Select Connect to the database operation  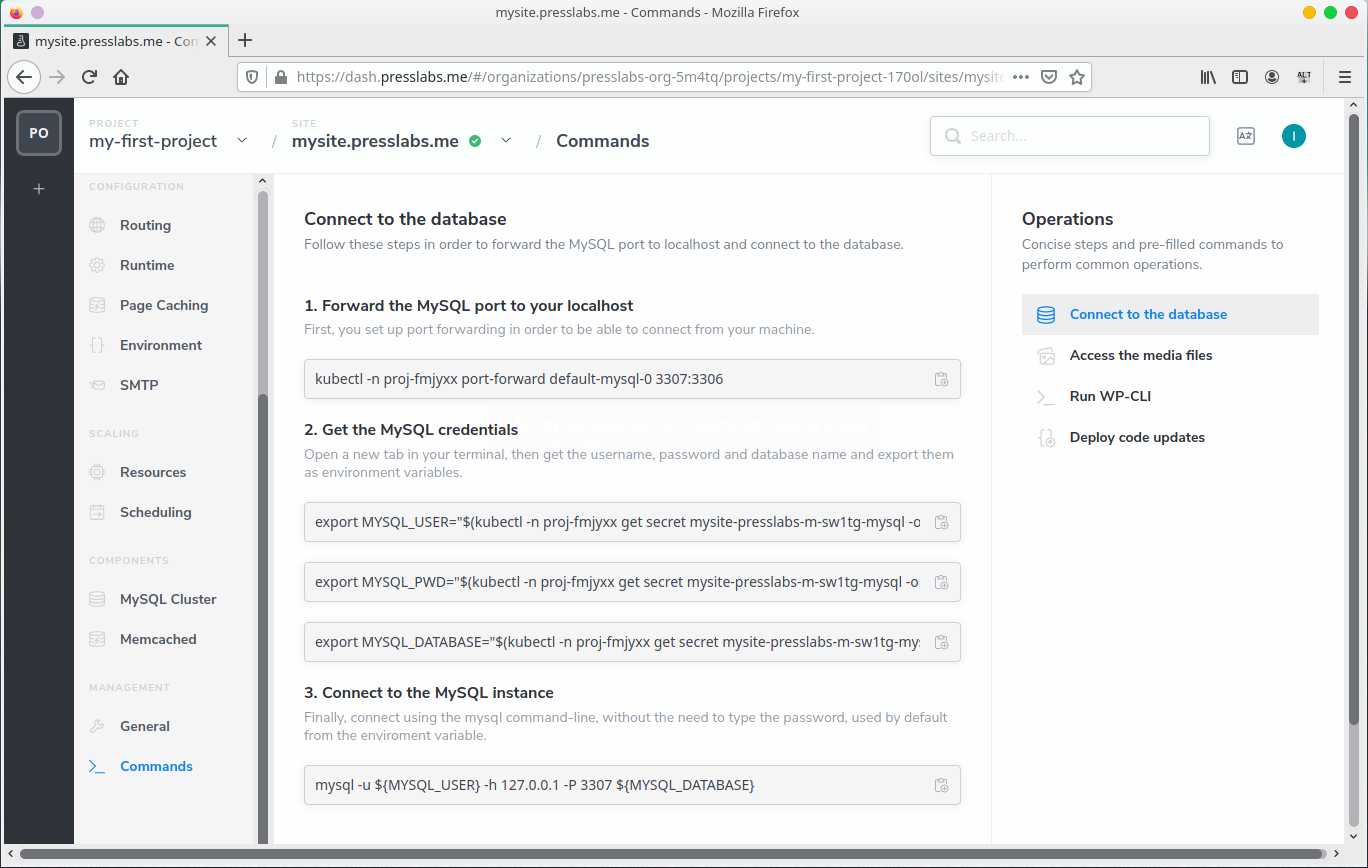(x=1170, y=314)
